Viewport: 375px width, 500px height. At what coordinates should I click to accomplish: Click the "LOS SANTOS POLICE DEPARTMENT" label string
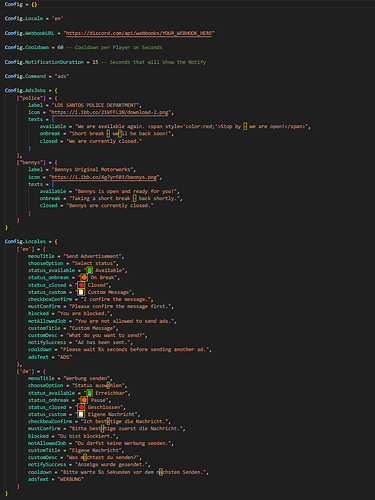coord(96,105)
